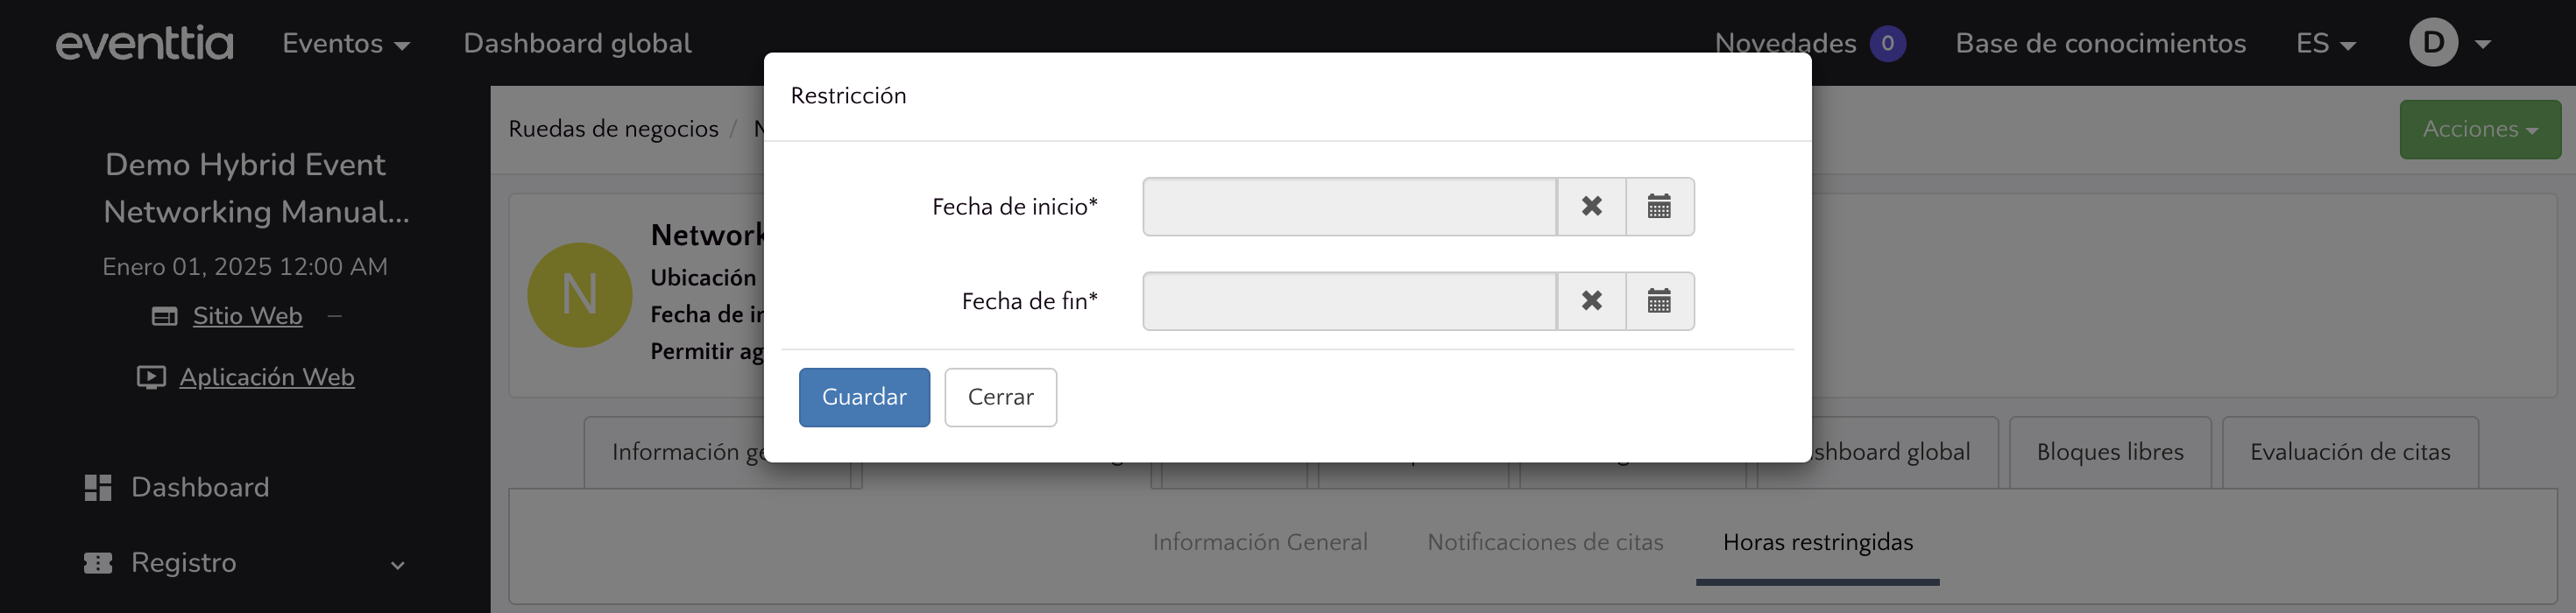This screenshot has height=613, width=2576.
Task: Click the eventtia logo
Action: click(145, 43)
